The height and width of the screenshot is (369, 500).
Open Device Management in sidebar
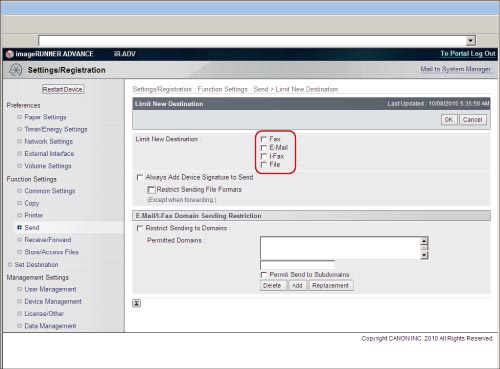(53, 301)
